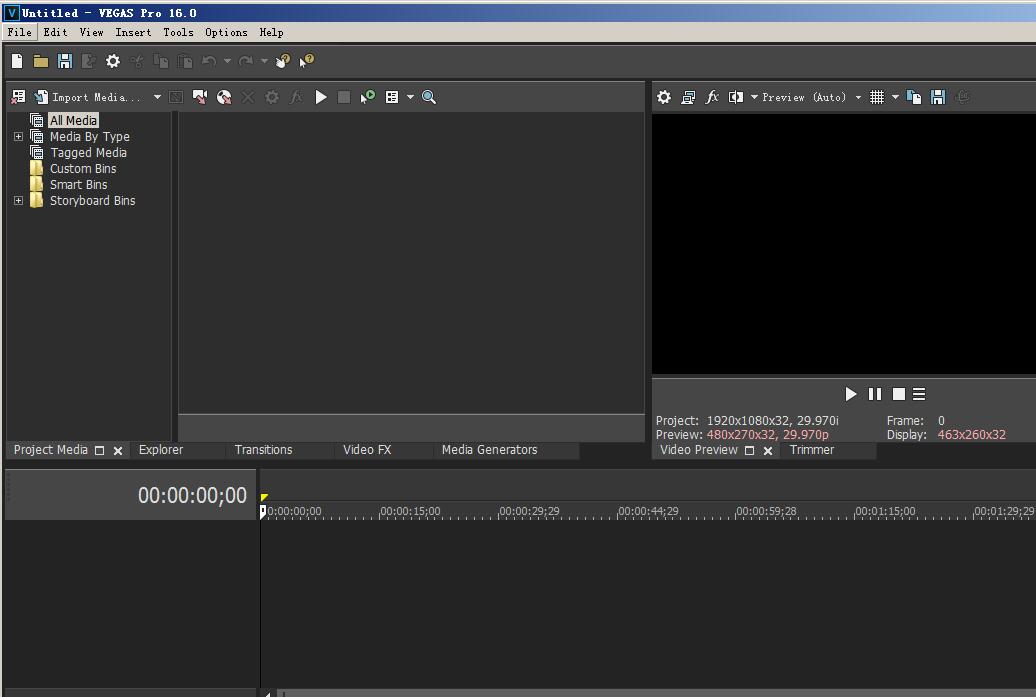
Task: Activate the What's This Help cursor icon
Action: pos(307,61)
